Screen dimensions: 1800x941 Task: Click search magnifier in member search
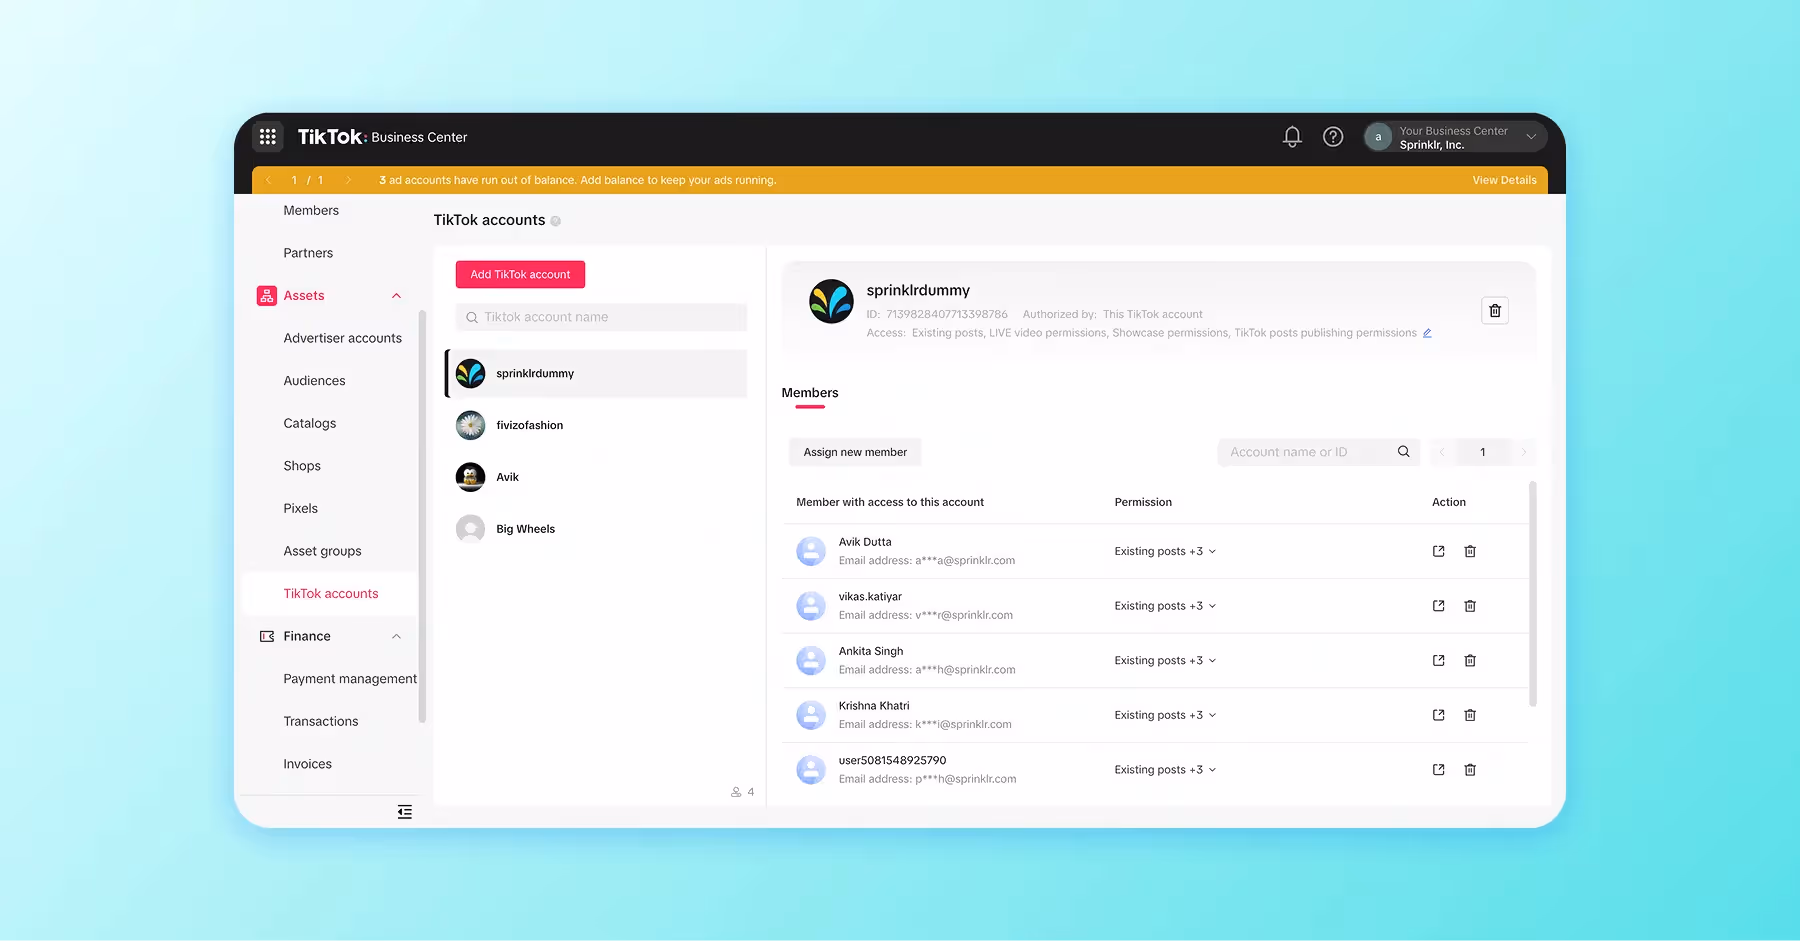(x=1403, y=452)
